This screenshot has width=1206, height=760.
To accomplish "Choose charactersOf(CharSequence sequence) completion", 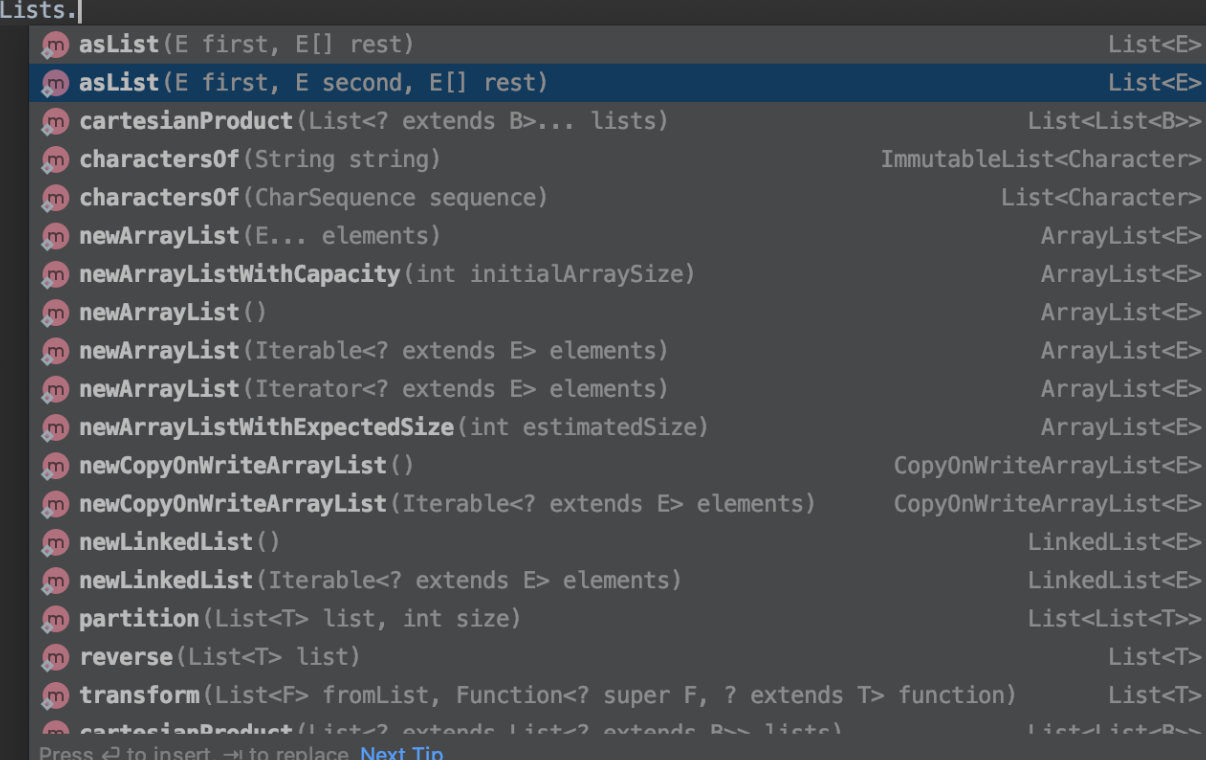I will (313, 198).
